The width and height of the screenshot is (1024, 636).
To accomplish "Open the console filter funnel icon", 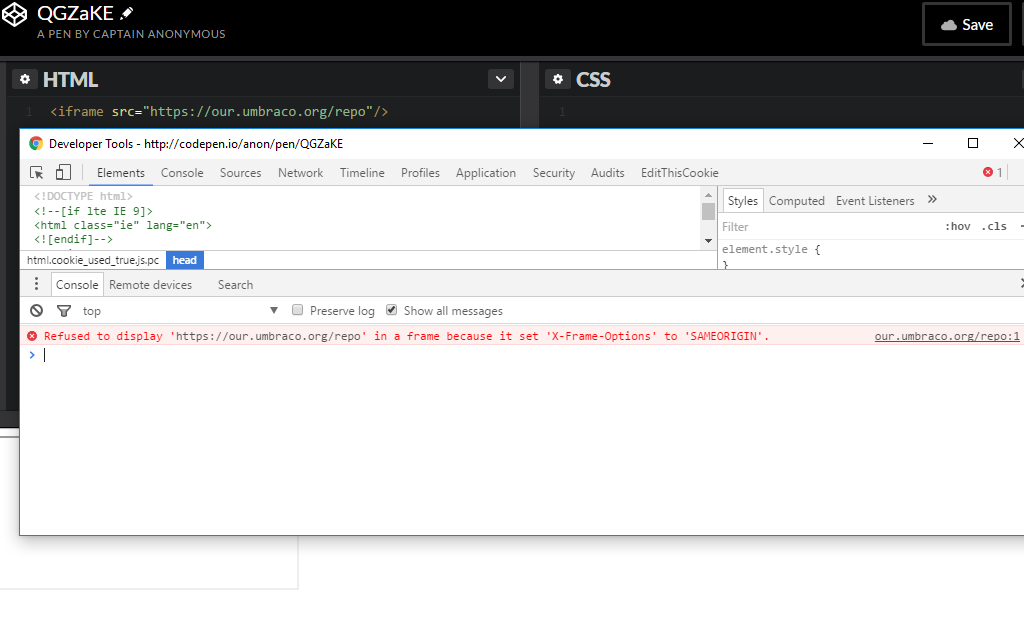I will click(x=64, y=311).
